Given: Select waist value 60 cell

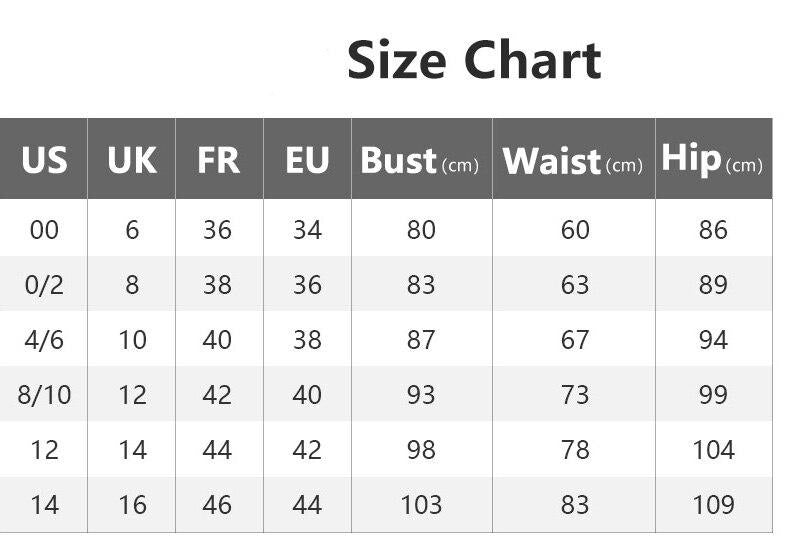Looking at the screenshot, I should pyautogui.click(x=575, y=230).
